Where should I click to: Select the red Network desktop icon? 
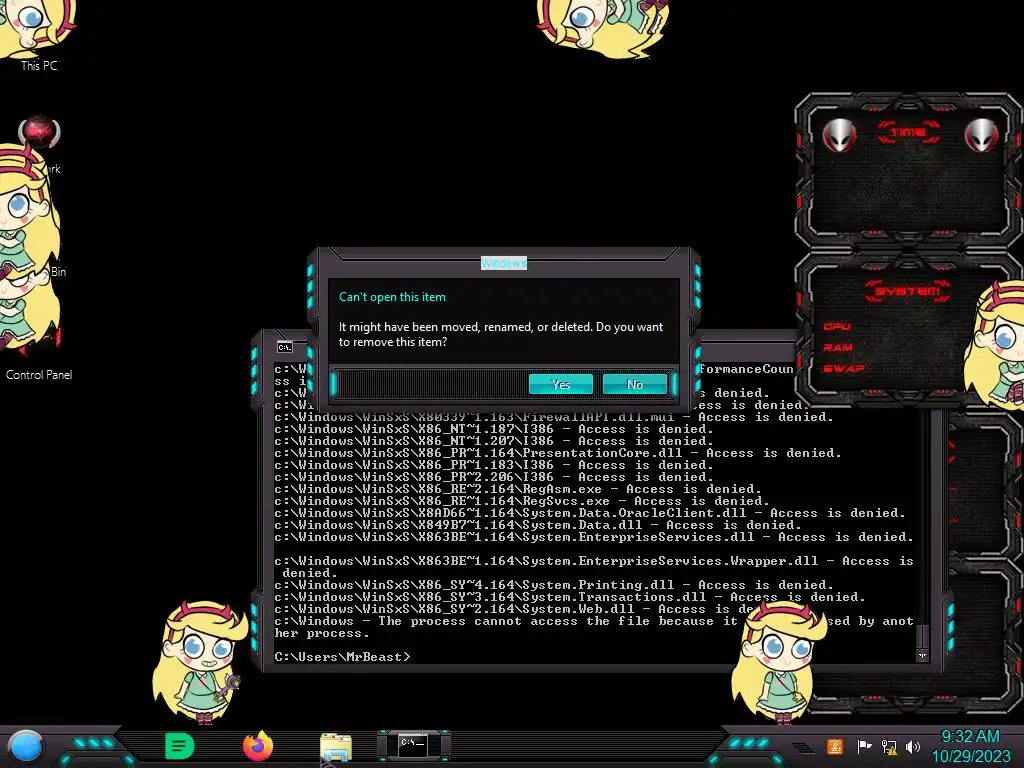coord(39,133)
